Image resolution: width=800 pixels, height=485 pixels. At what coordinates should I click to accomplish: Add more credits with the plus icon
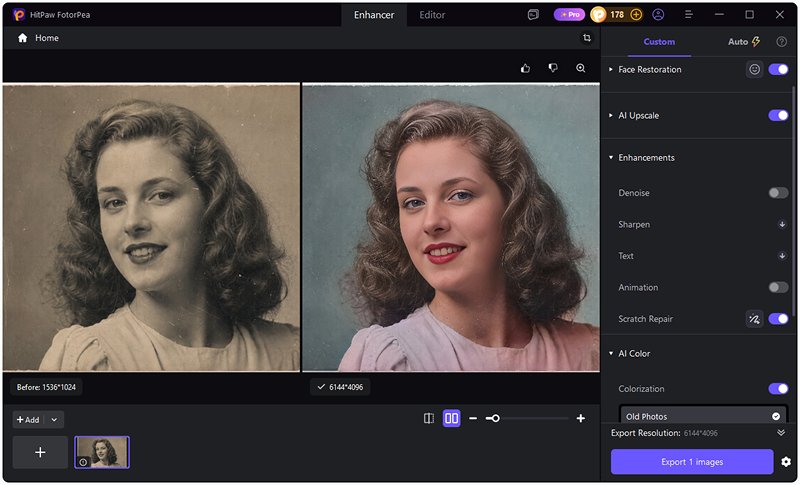tap(636, 15)
